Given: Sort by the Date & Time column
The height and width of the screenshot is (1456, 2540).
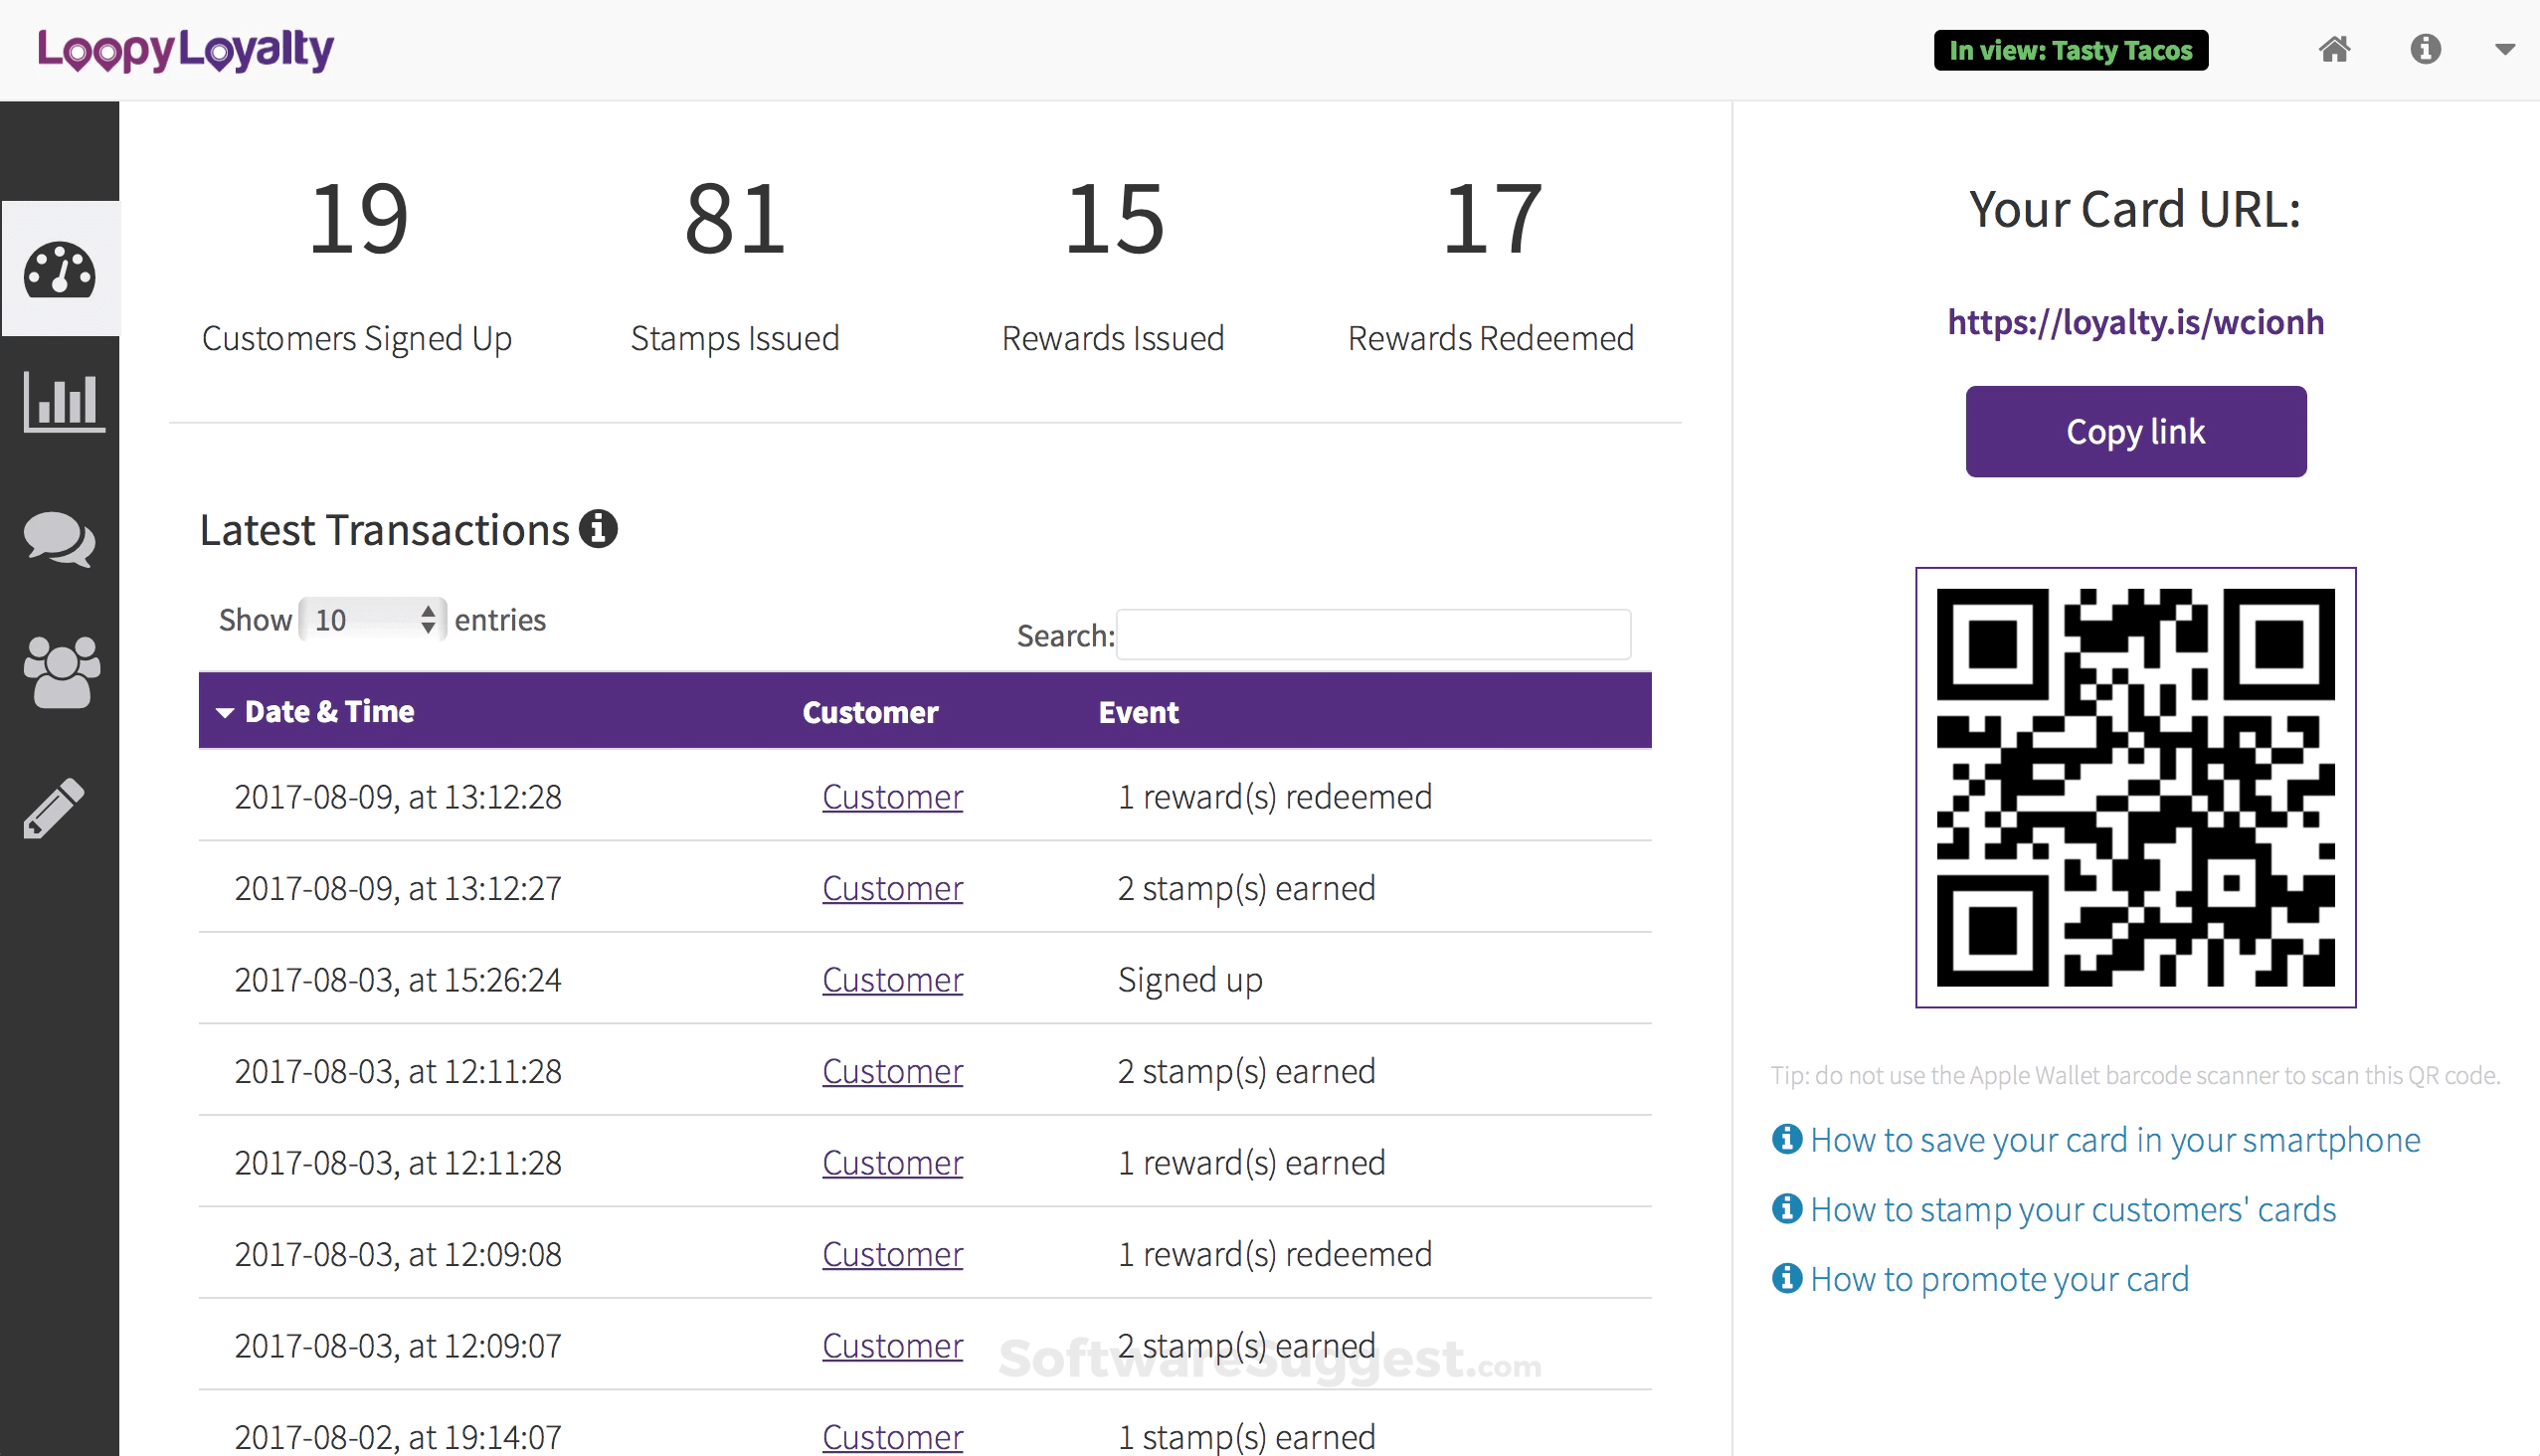Looking at the screenshot, I should (x=329, y=711).
